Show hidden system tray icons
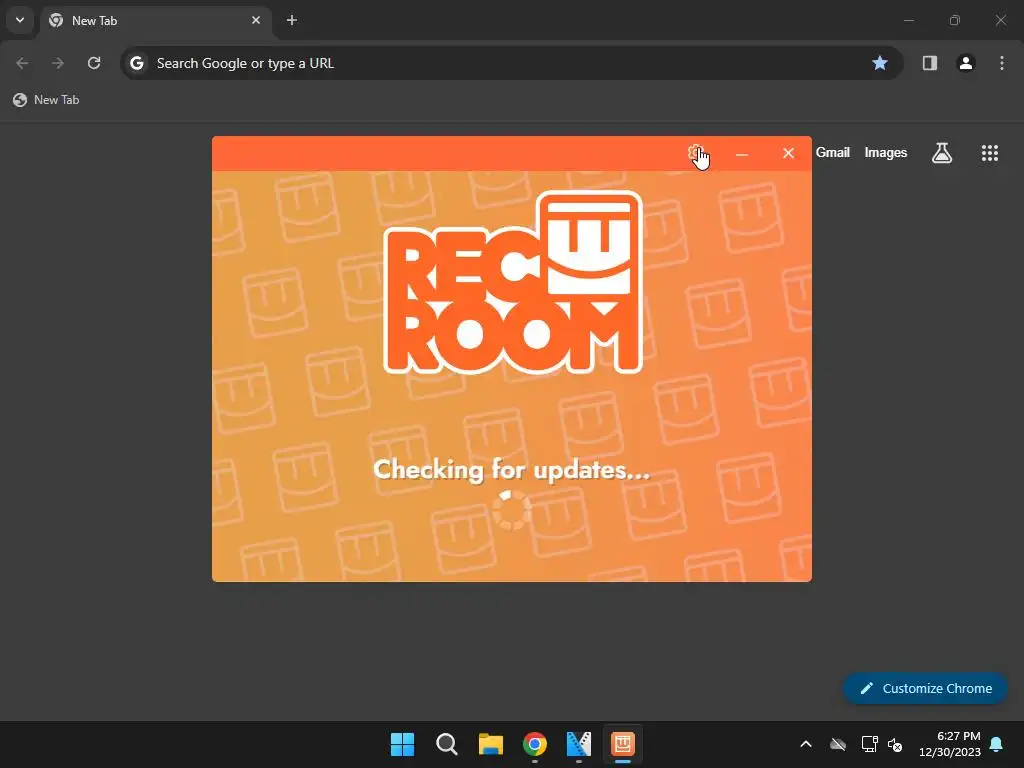Screen dimensions: 1024x768 806,744
